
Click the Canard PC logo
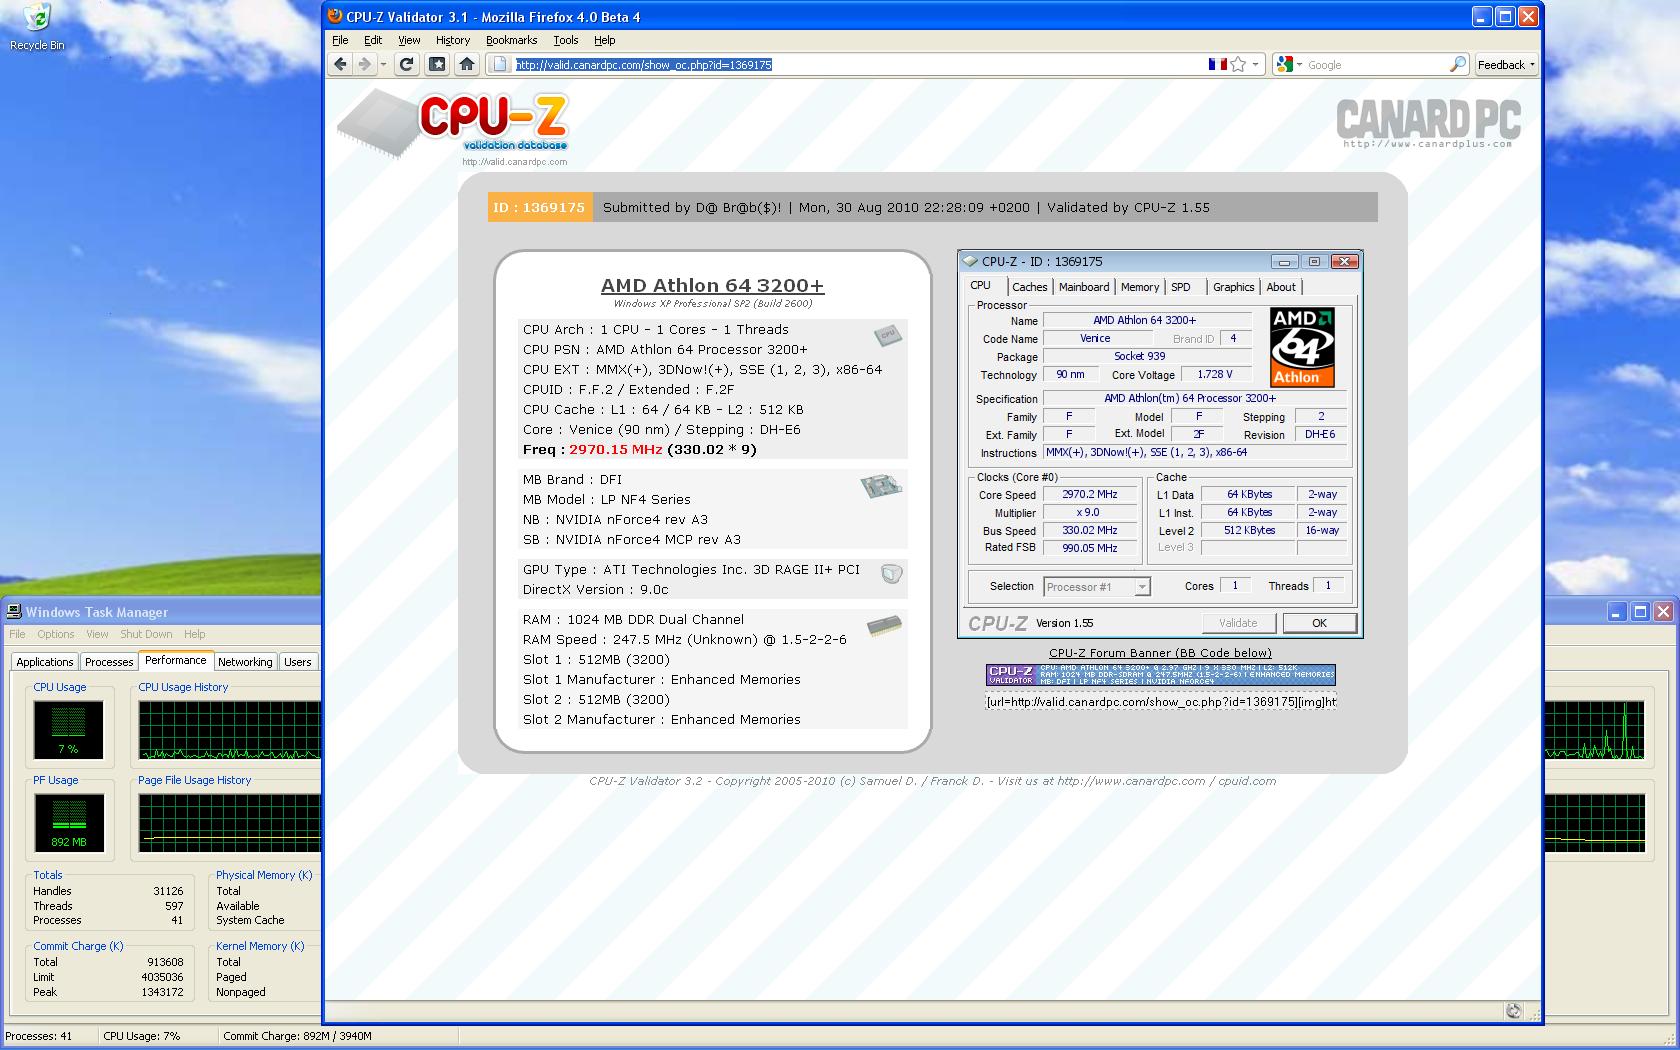[1428, 123]
